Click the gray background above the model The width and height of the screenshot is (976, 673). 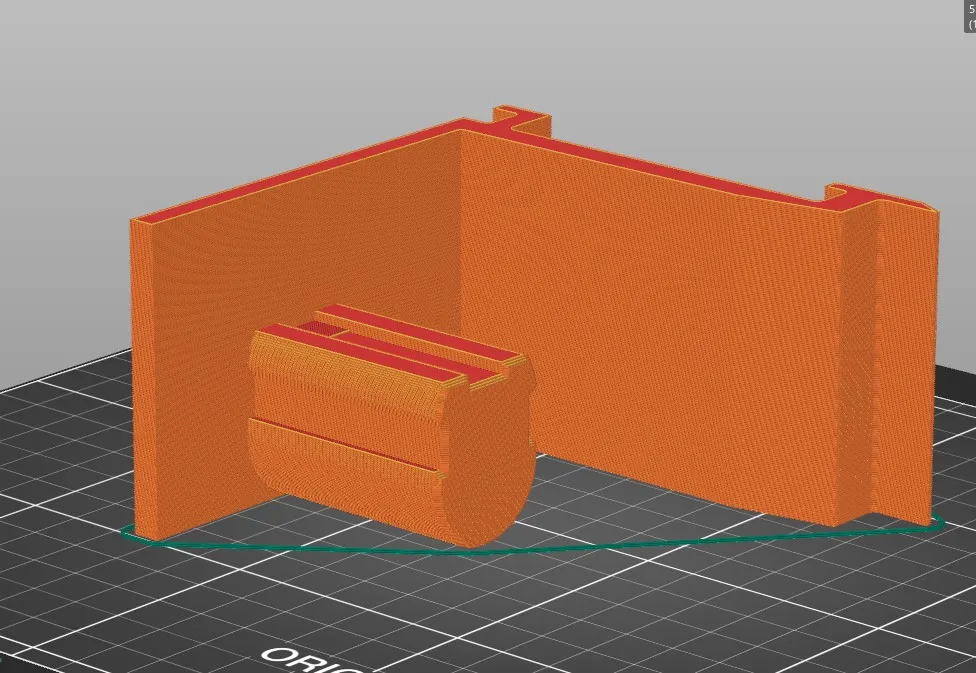pyautogui.click(x=486, y=50)
